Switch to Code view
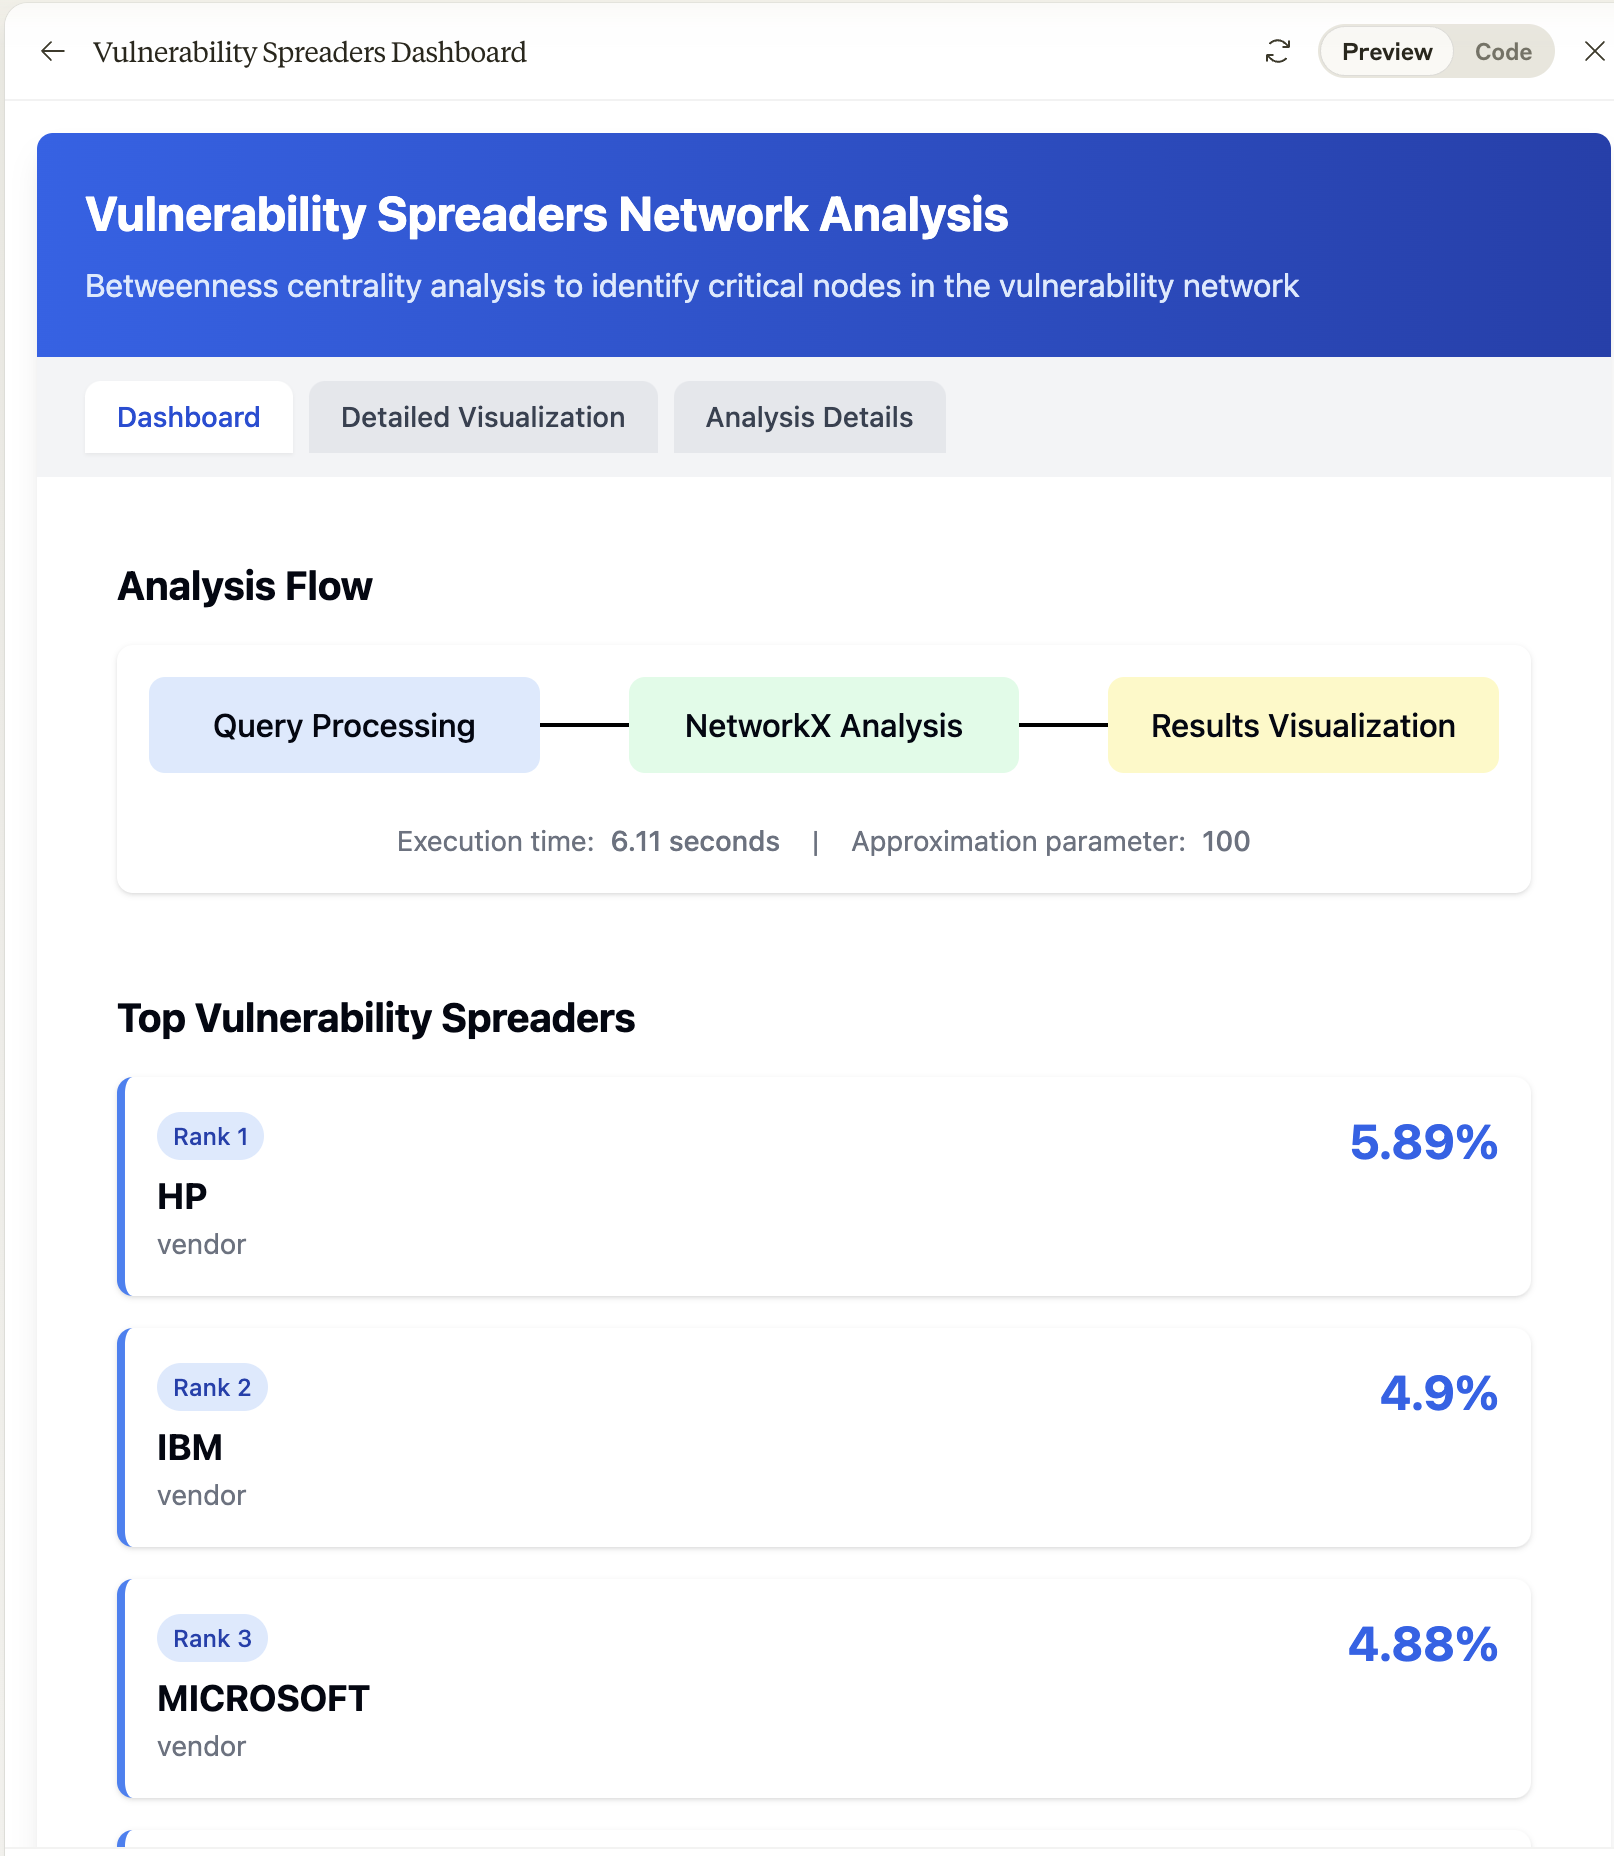Screen dimensions: 1614x1856 (1502, 52)
